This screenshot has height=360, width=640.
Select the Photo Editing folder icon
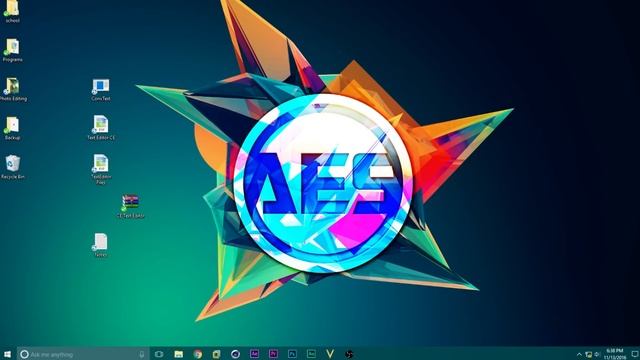[x=13, y=89]
